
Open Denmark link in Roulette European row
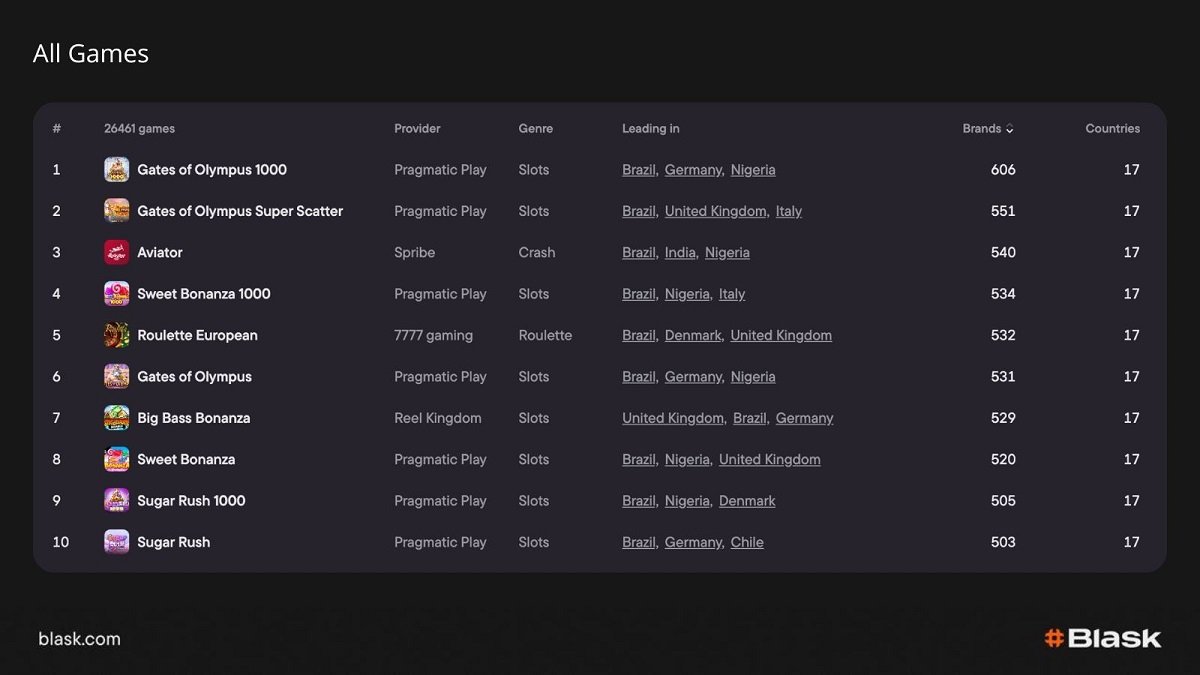pyautogui.click(x=693, y=336)
